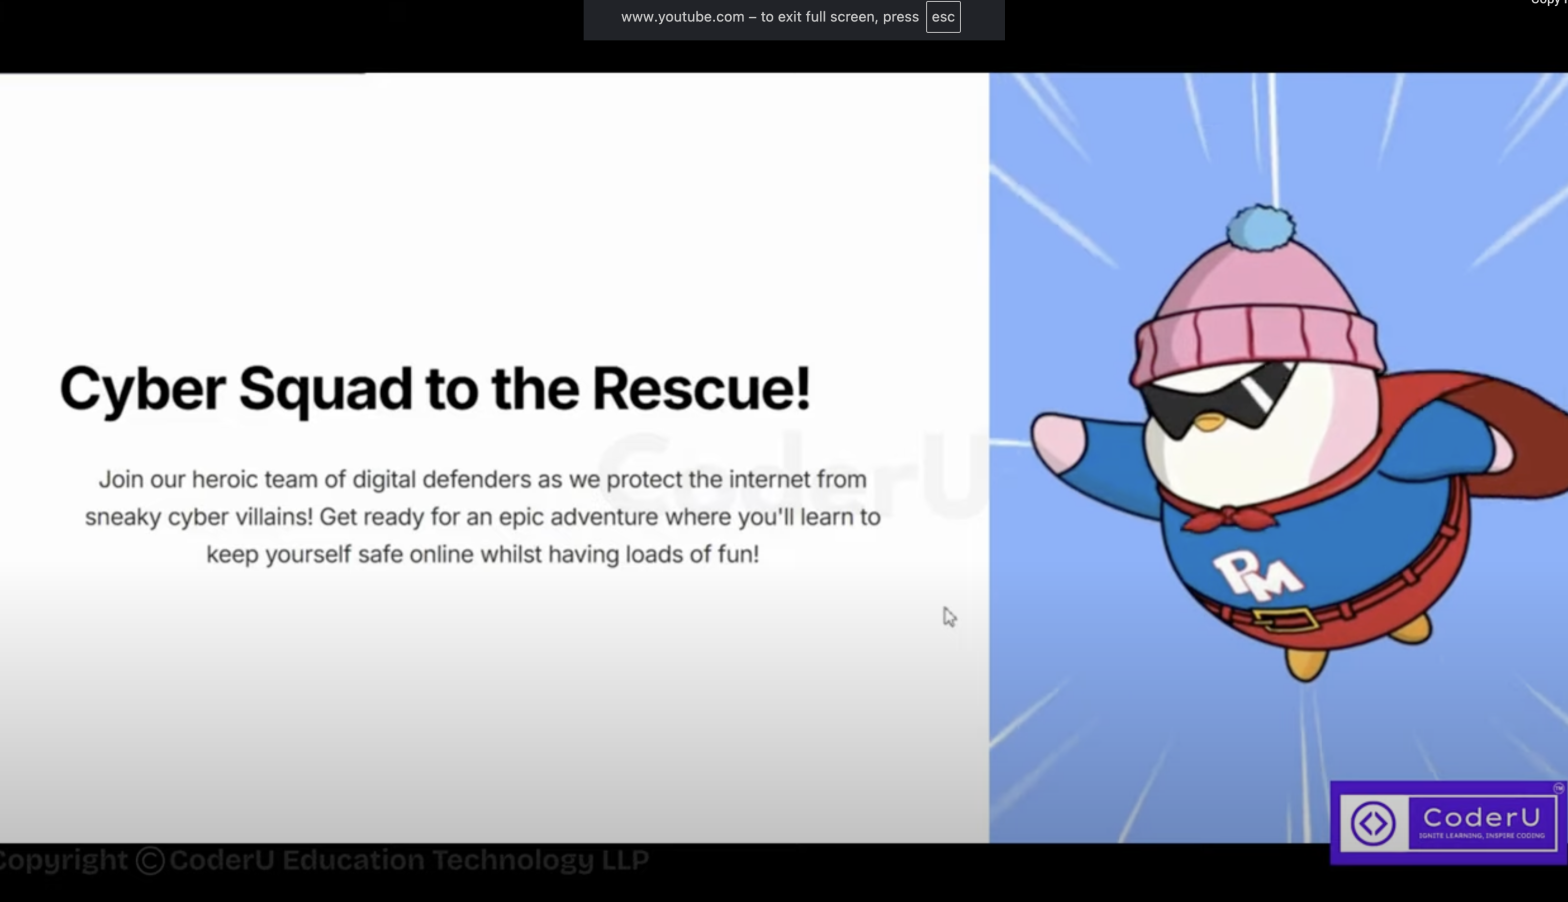Click the CoderU name in the purple logo

(1481, 816)
